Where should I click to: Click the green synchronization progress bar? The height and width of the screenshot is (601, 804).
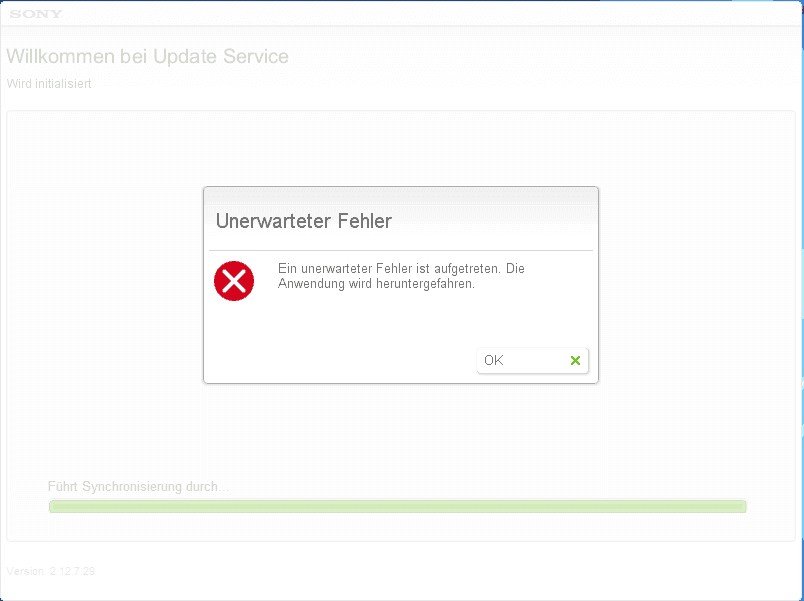click(397, 507)
